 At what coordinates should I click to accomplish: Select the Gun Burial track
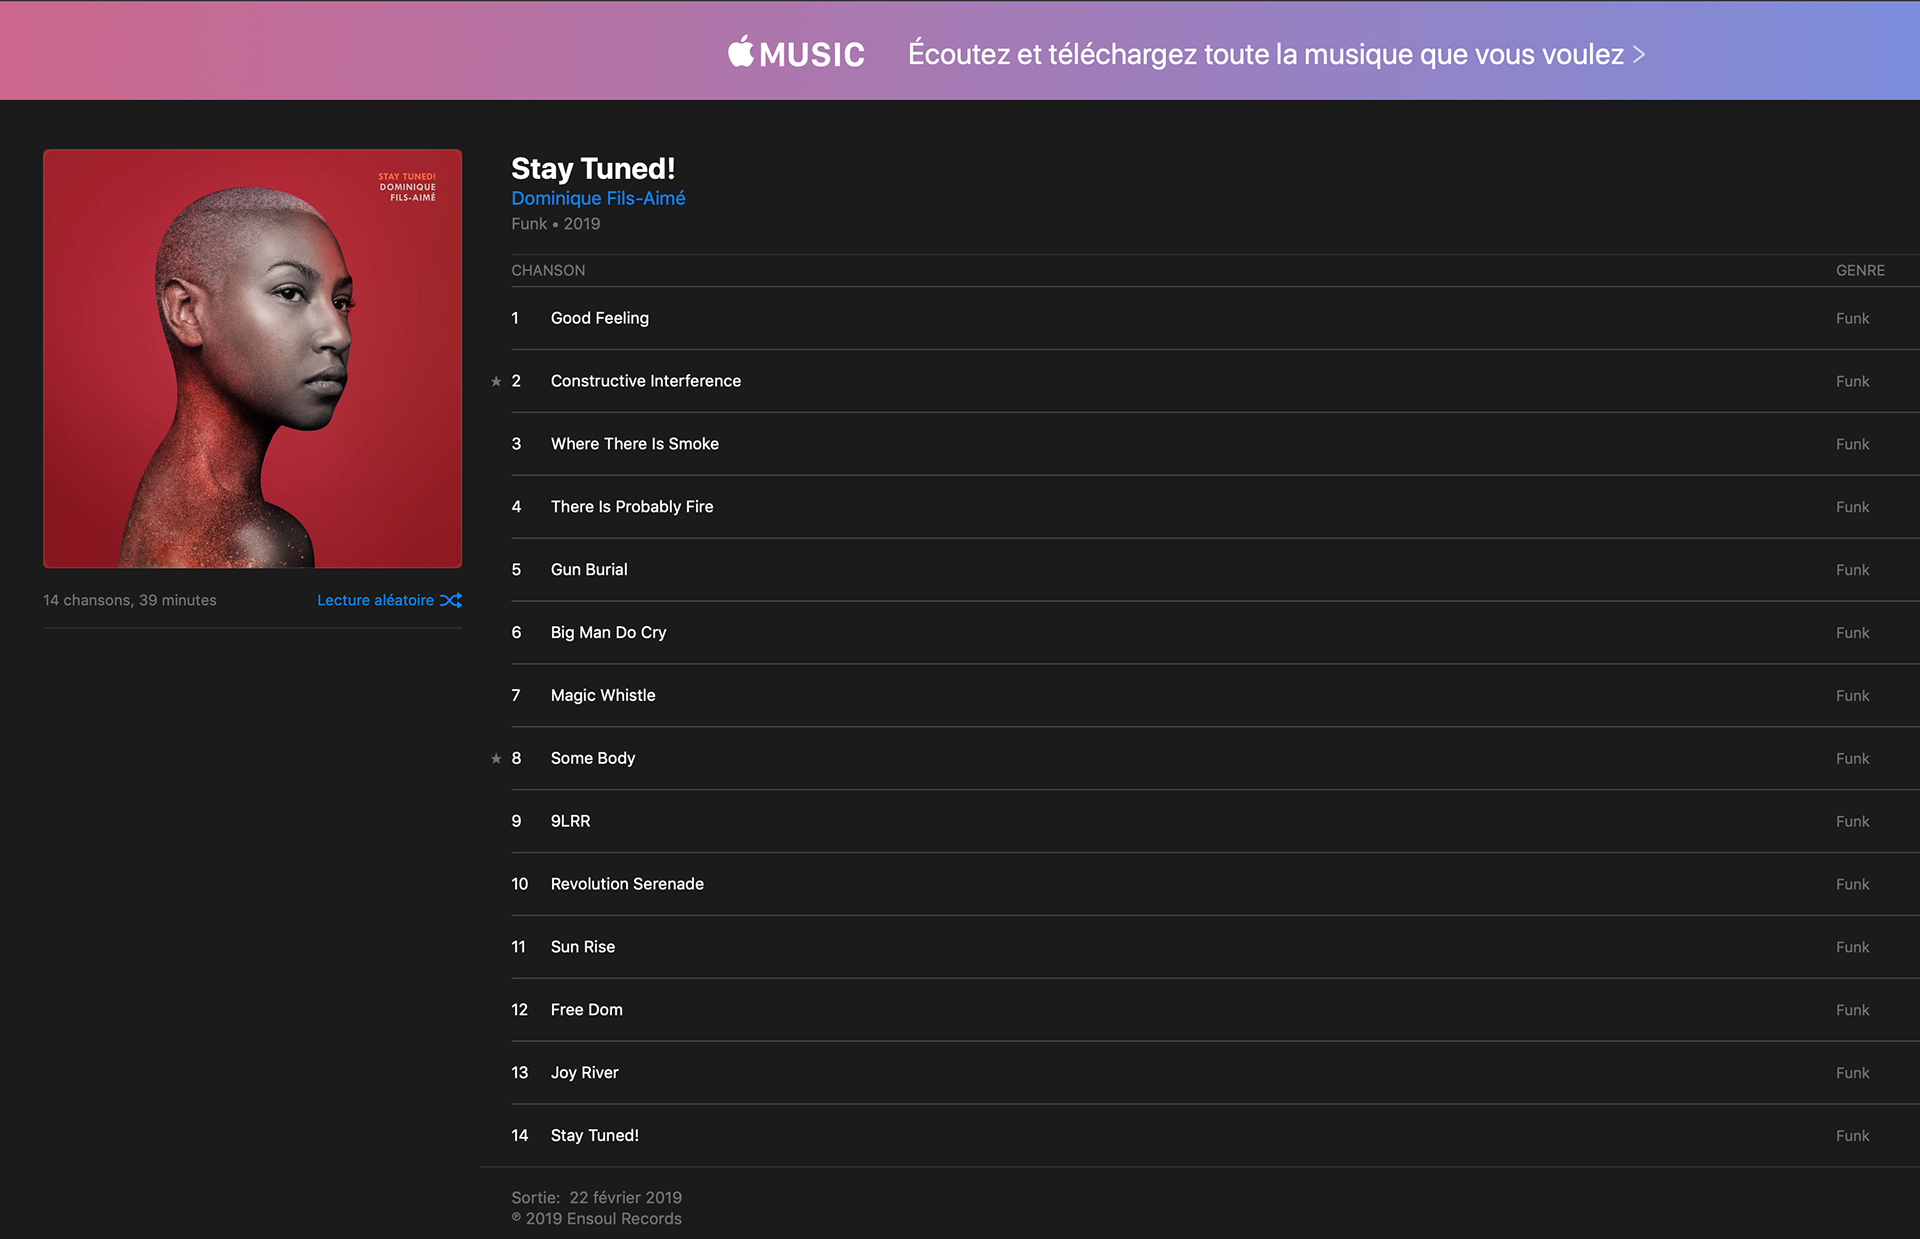point(588,570)
